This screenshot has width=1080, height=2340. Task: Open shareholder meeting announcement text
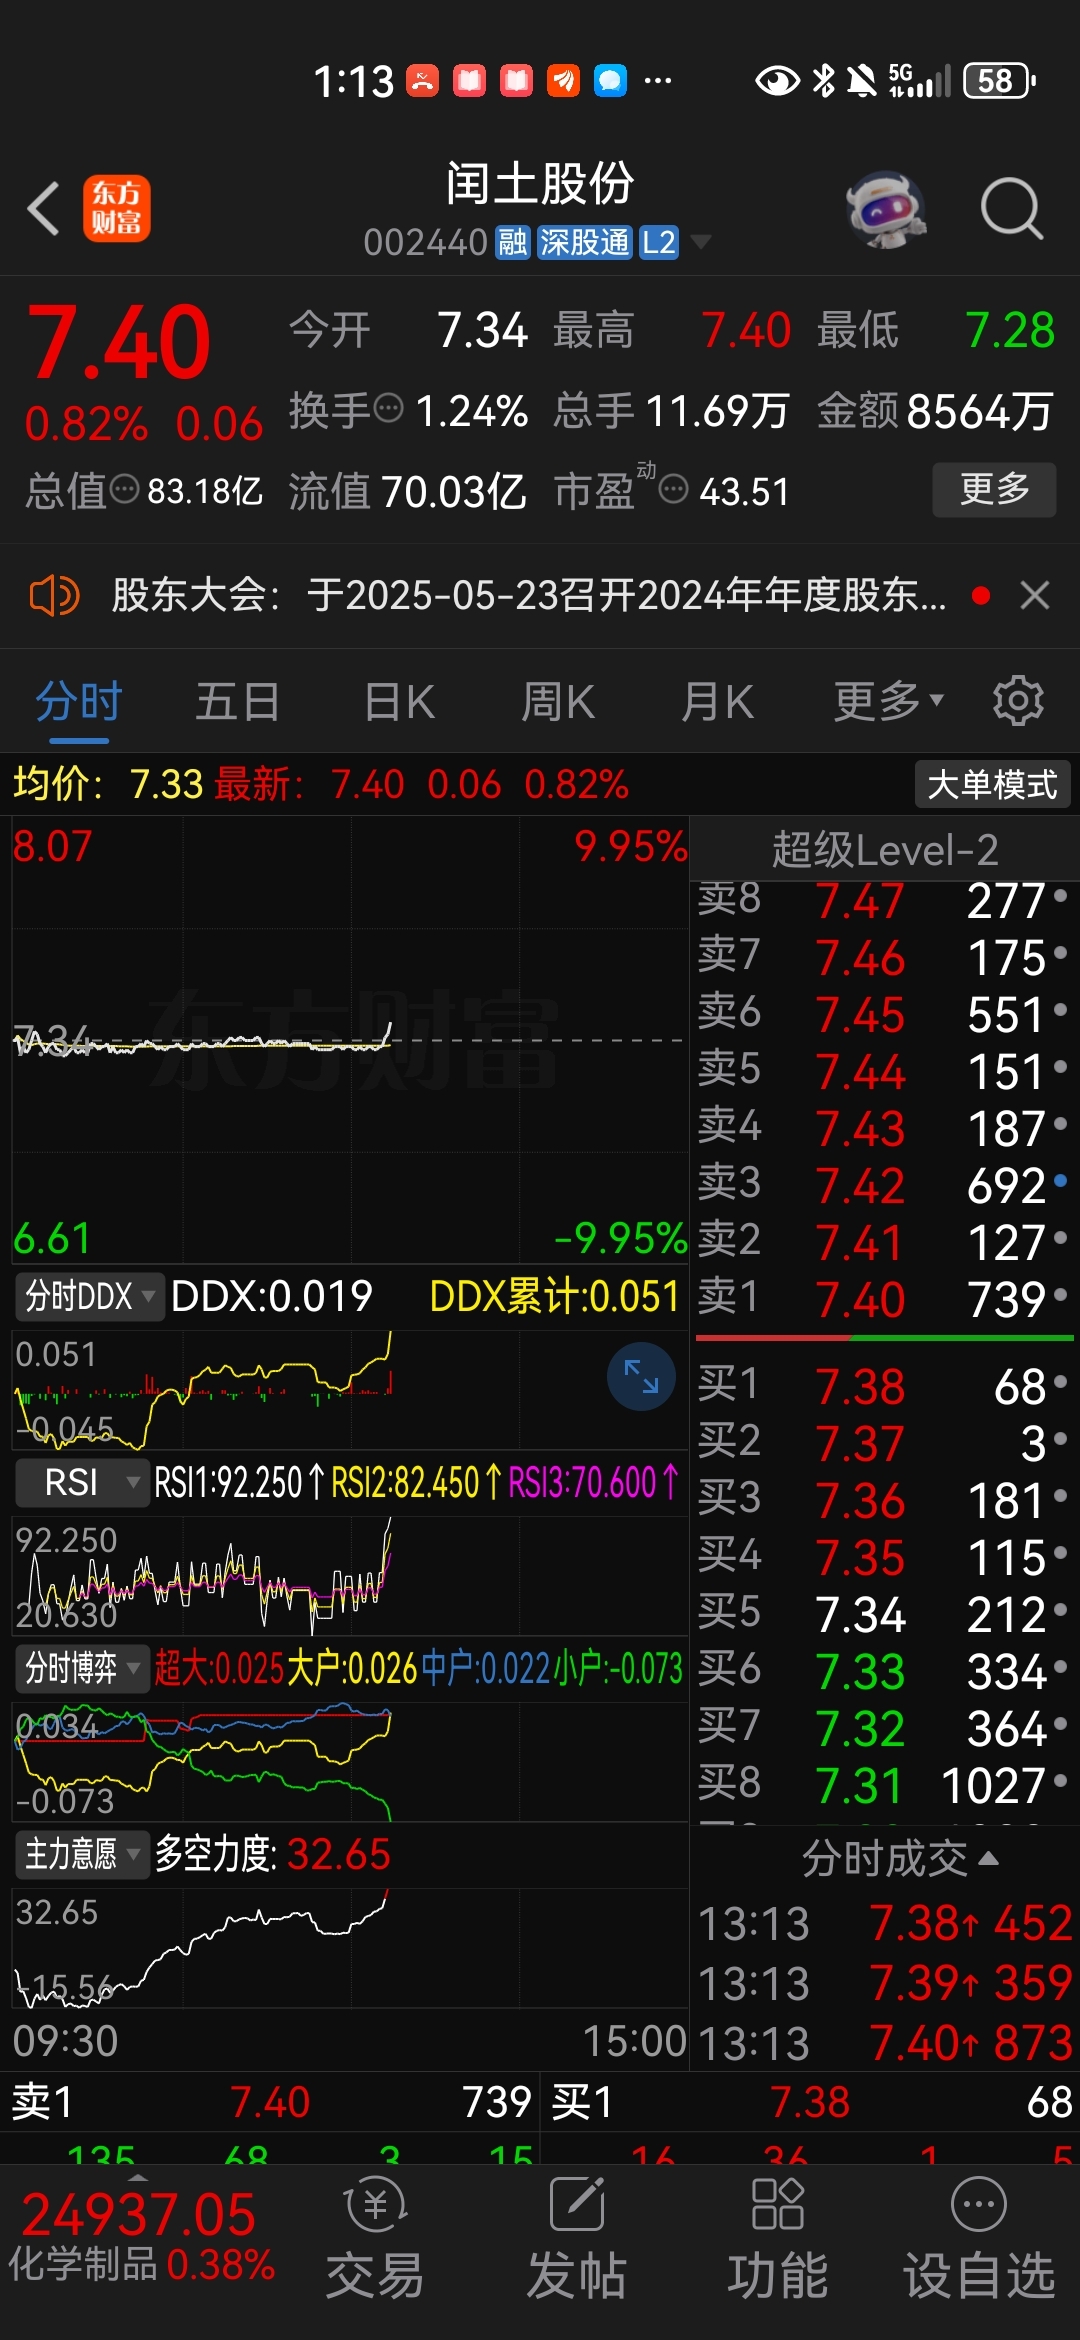(528, 596)
